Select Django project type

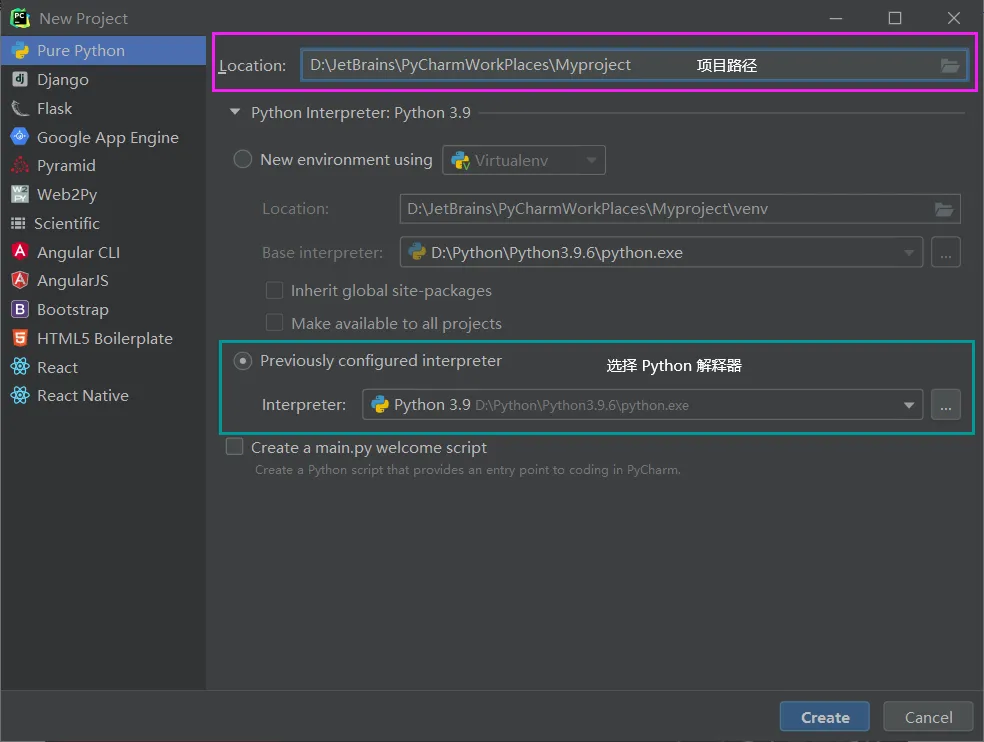pyautogui.click(x=103, y=79)
